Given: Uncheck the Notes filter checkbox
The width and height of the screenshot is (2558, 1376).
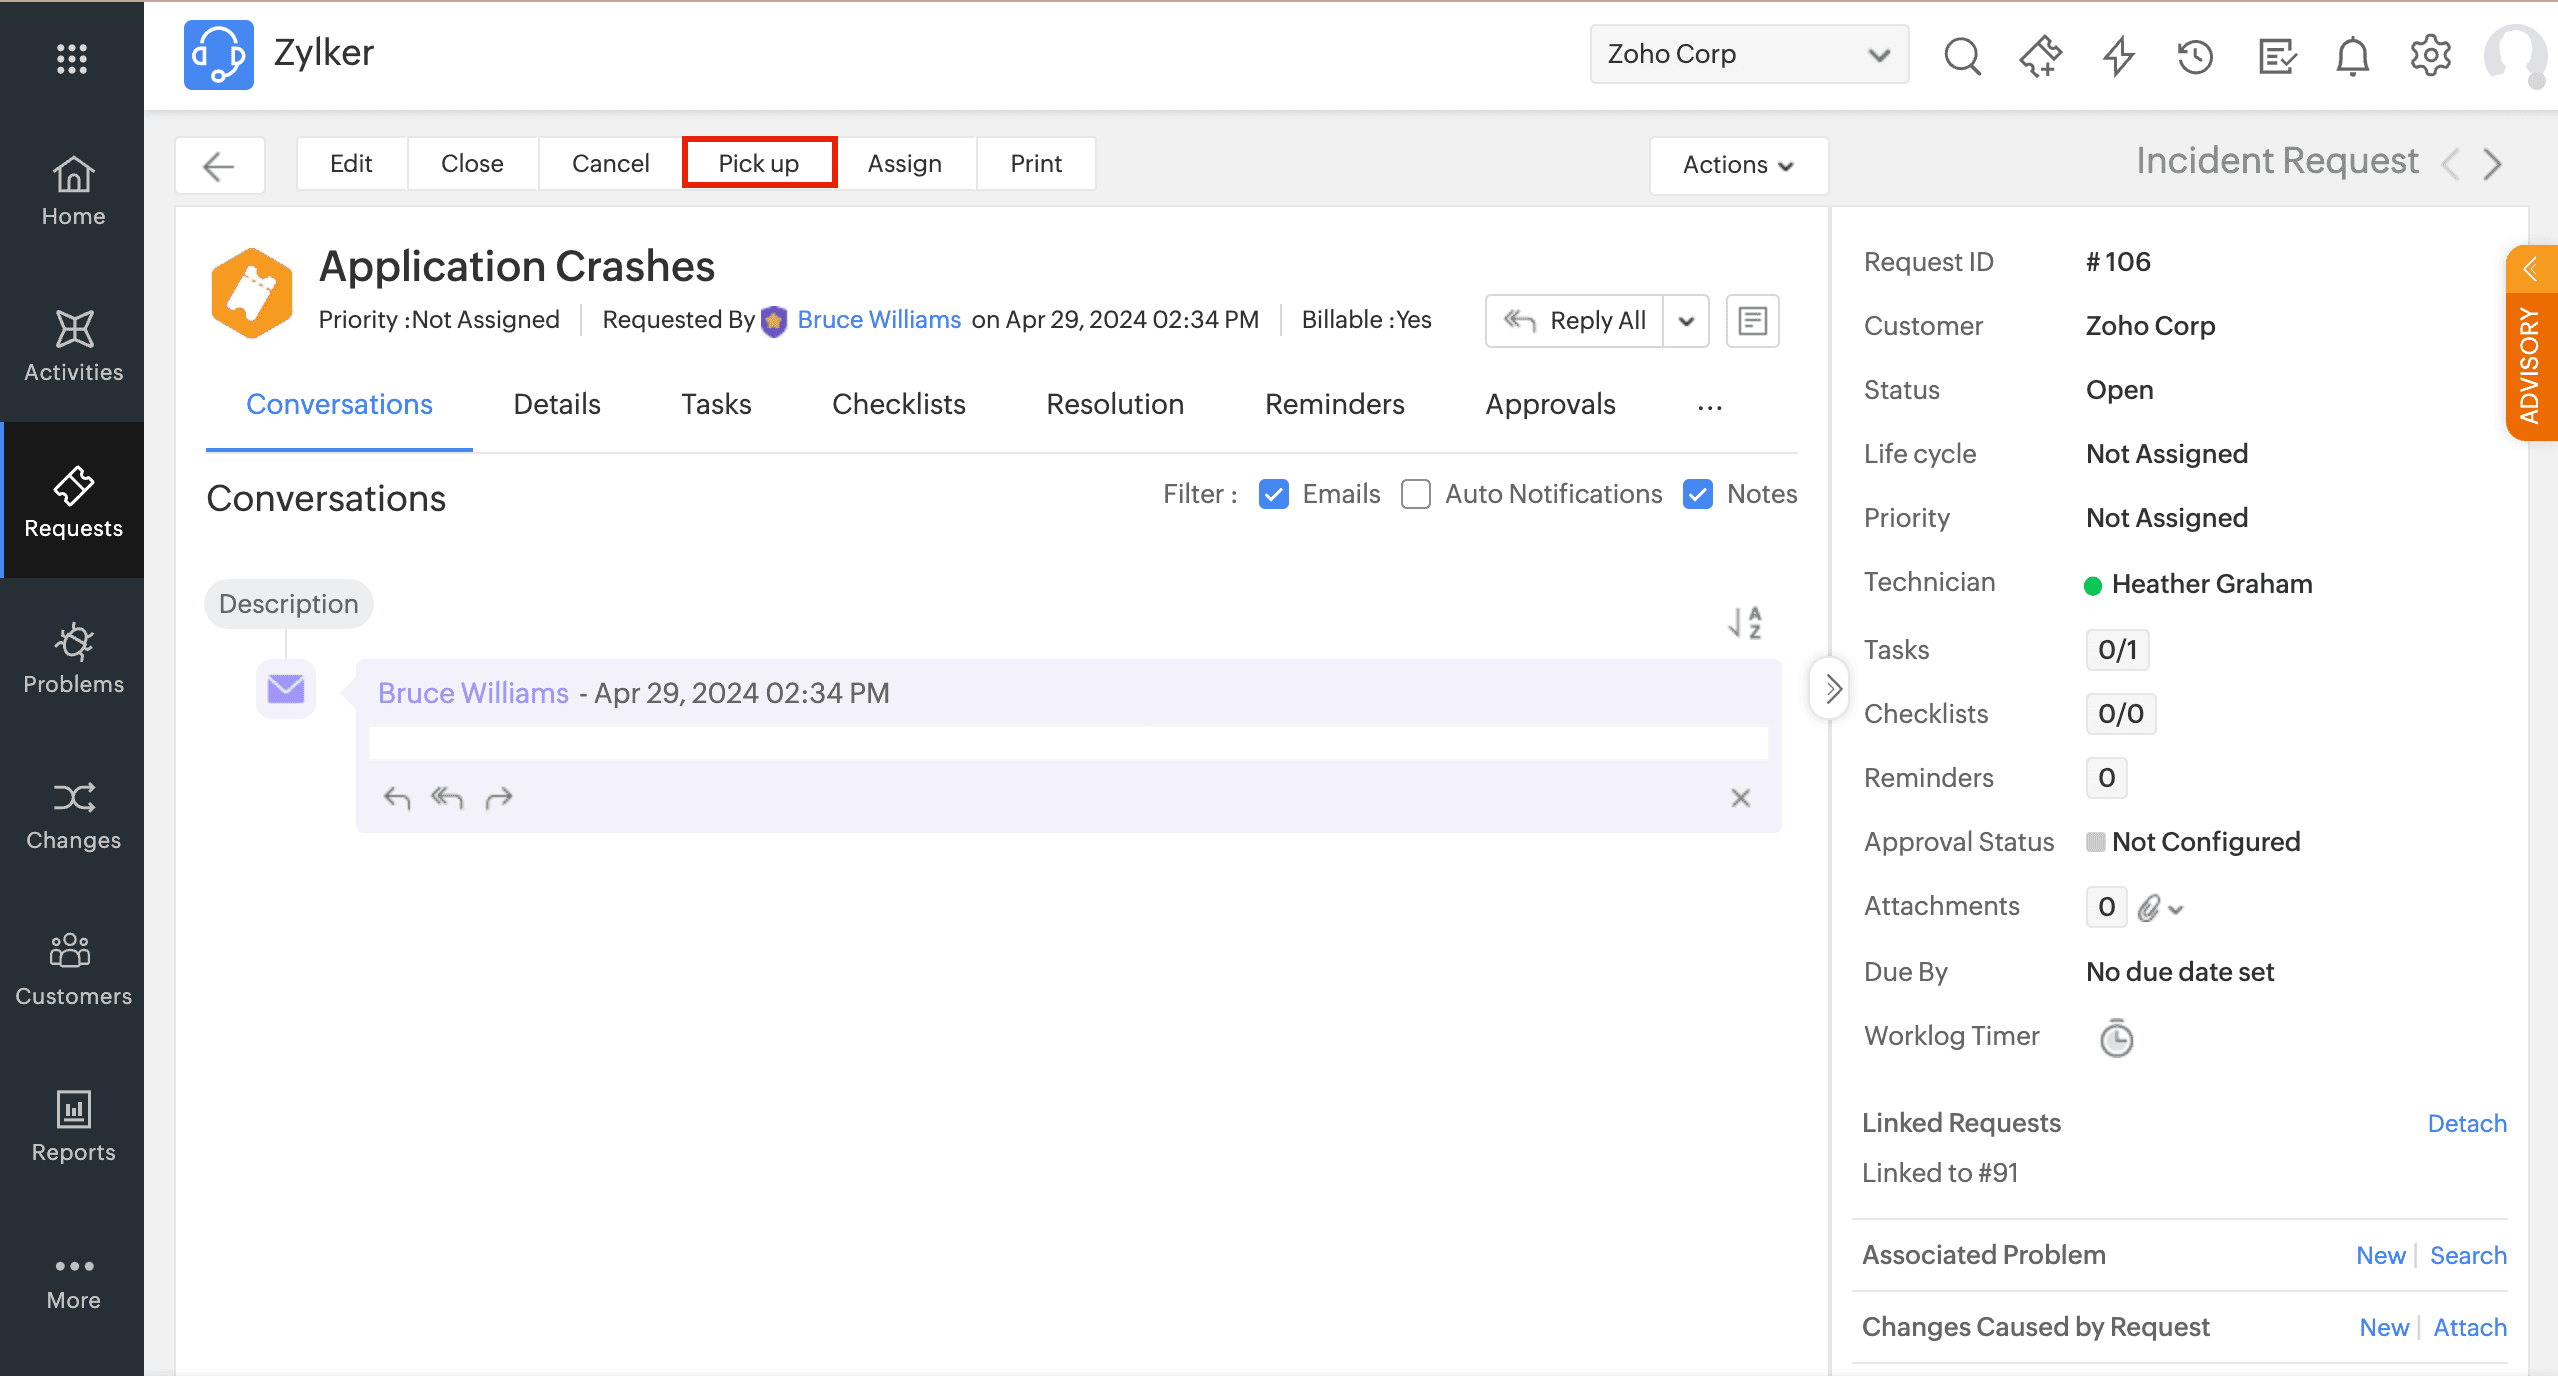Looking at the screenshot, I should click(1698, 494).
